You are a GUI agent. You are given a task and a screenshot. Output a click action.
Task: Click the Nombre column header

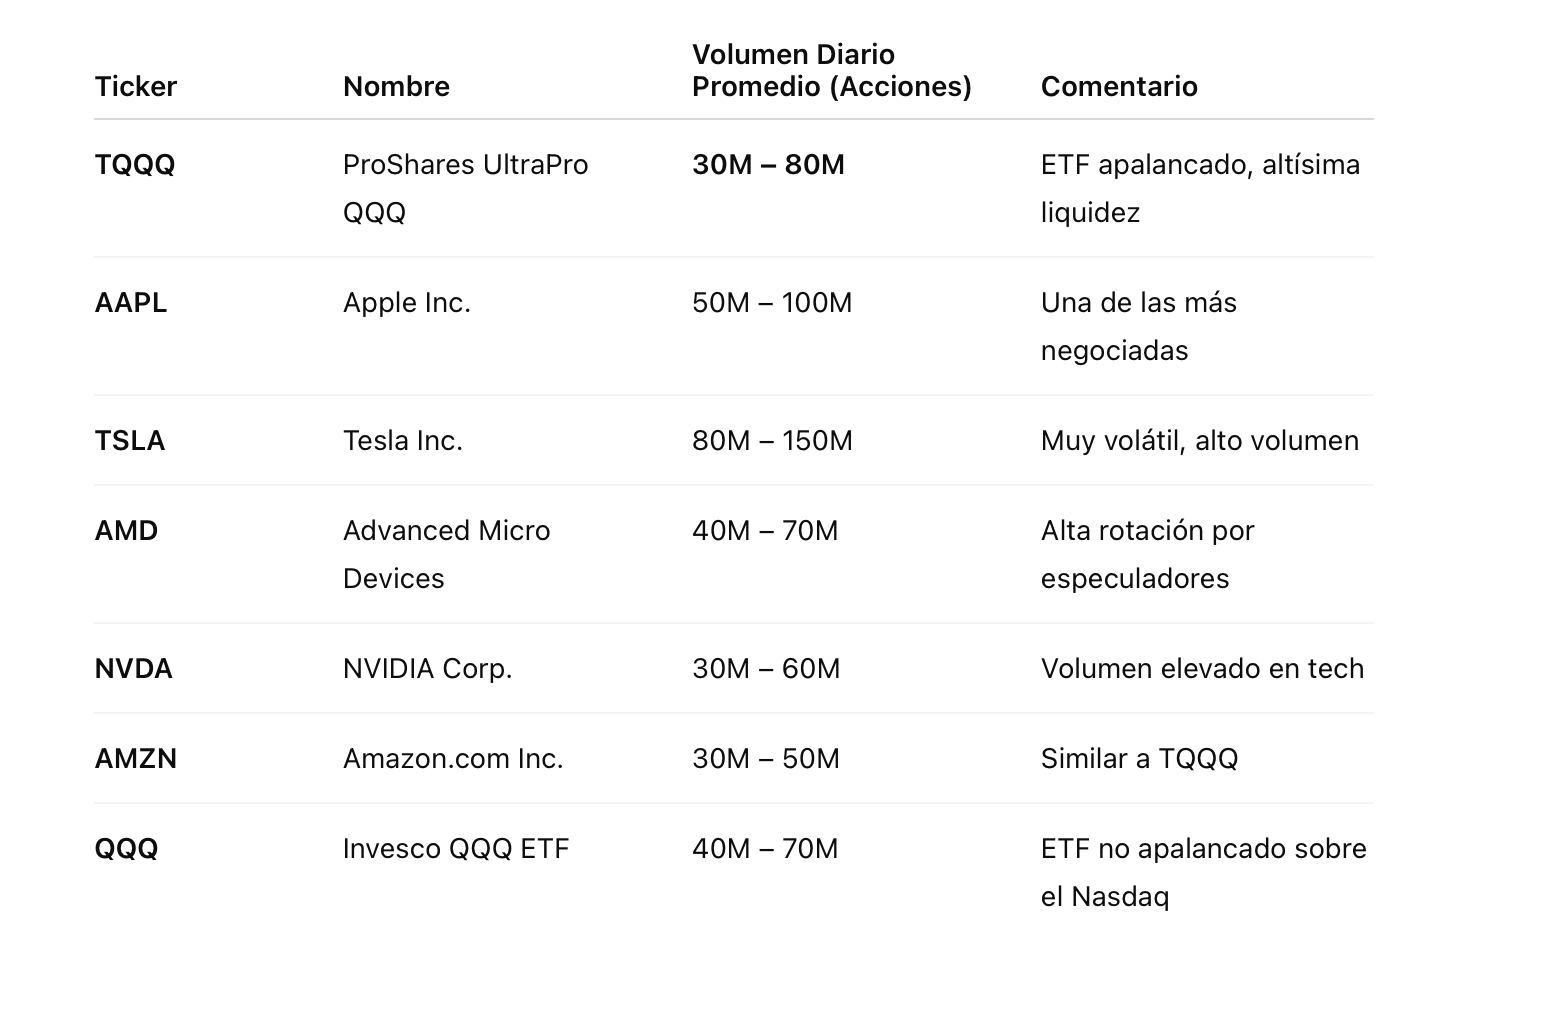click(396, 87)
